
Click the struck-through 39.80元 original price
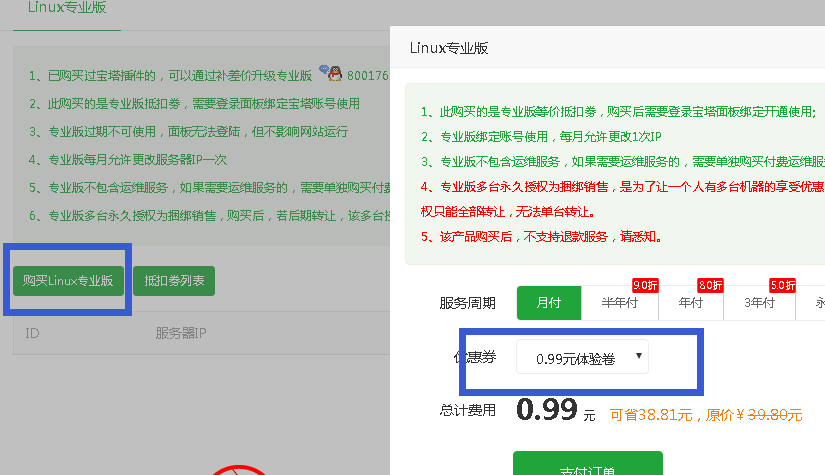pos(774,415)
